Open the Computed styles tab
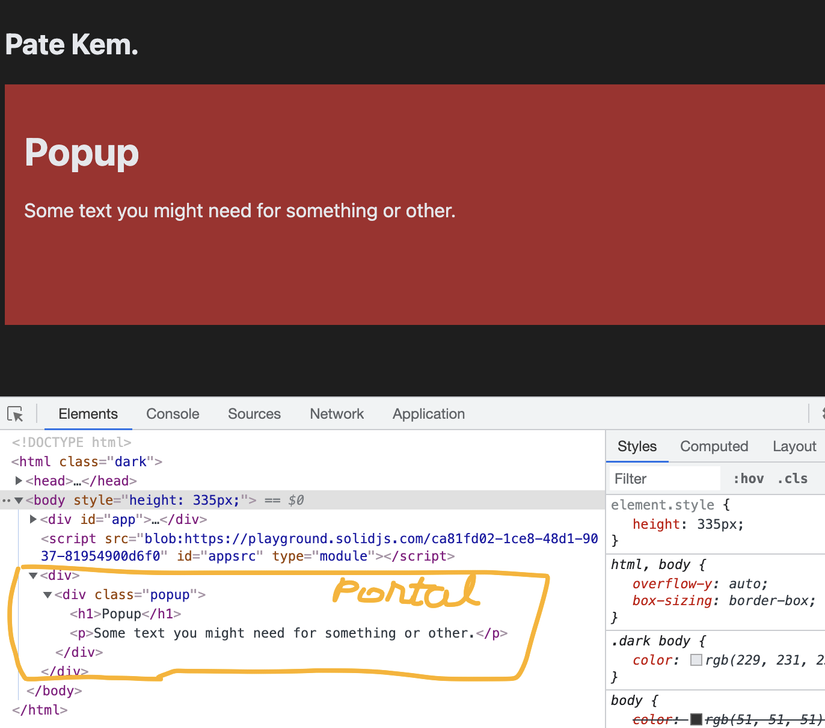 (x=714, y=446)
